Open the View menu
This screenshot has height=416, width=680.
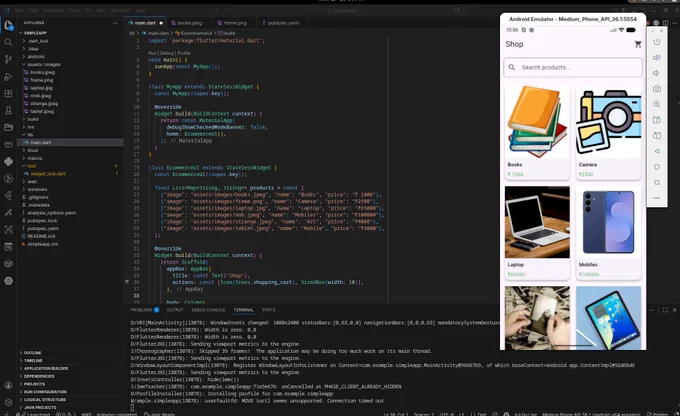tap(74, 10)
